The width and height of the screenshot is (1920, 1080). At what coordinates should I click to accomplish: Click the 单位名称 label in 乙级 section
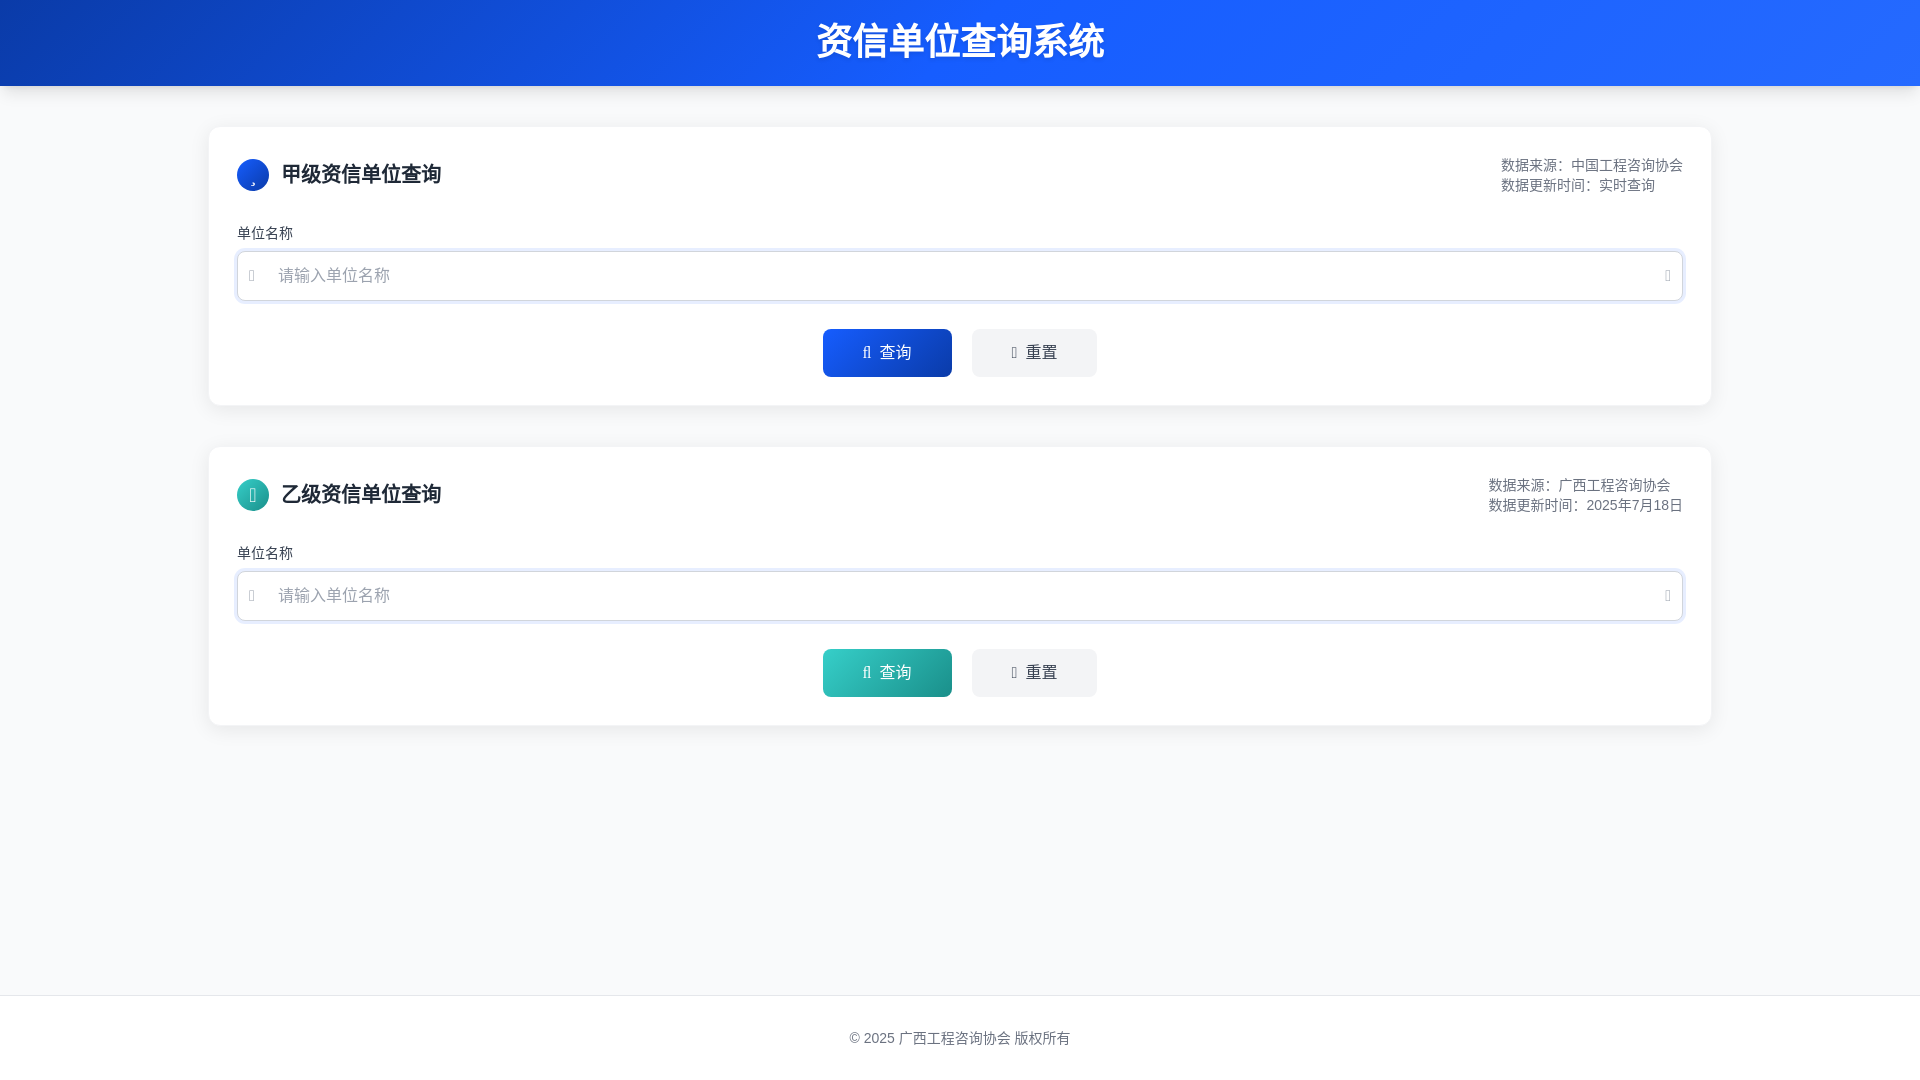(265, 553)
